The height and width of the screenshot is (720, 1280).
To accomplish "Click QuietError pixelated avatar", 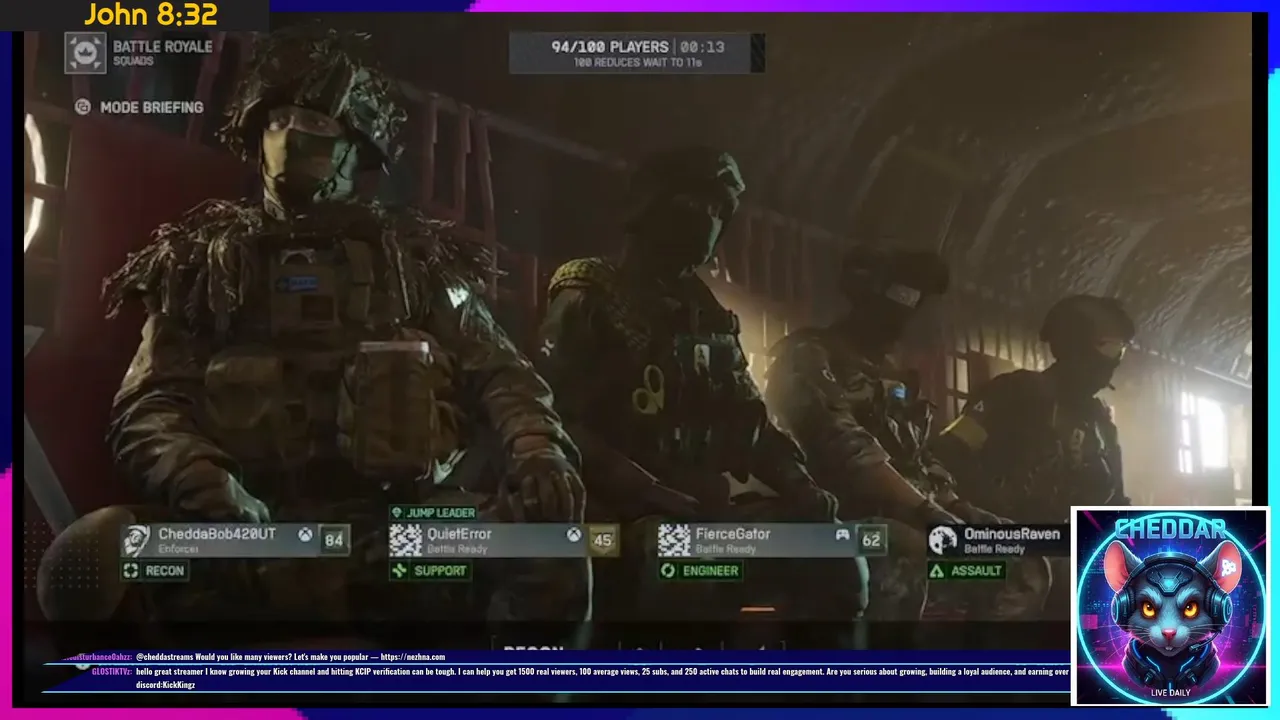I will pos(405,541).
